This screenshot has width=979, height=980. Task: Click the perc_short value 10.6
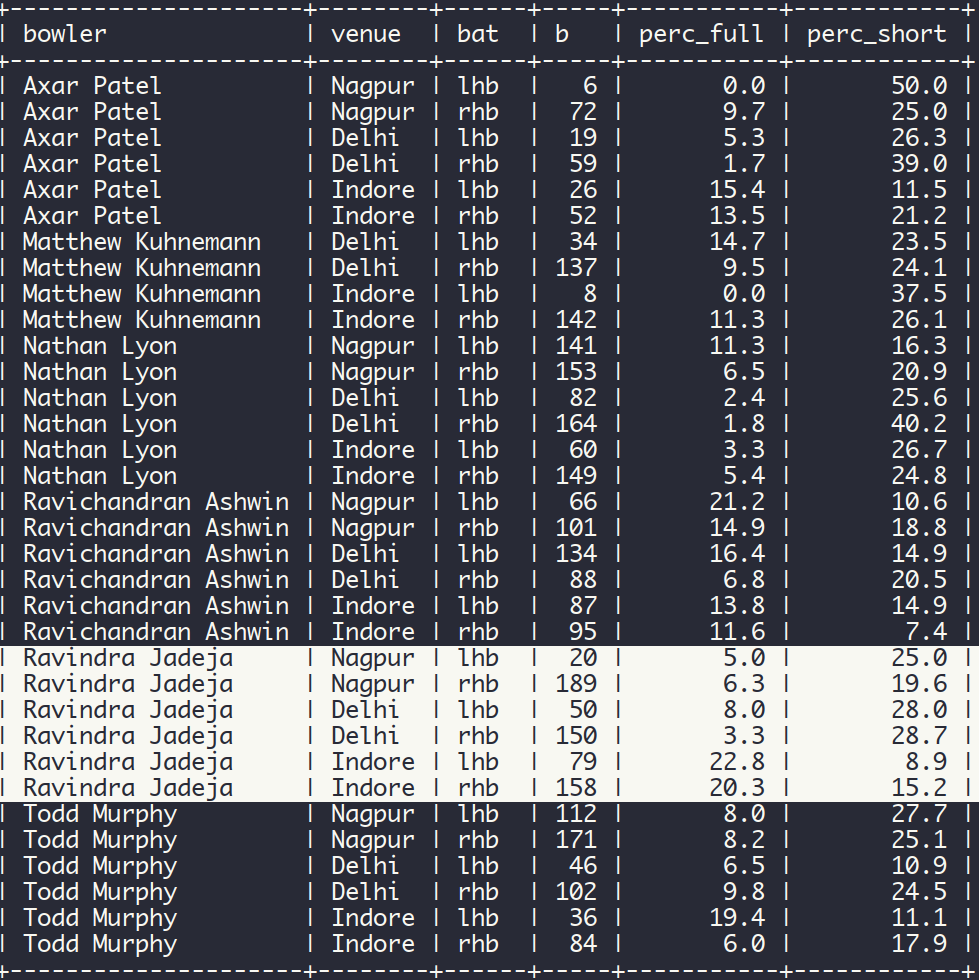(x=919, y=502)
